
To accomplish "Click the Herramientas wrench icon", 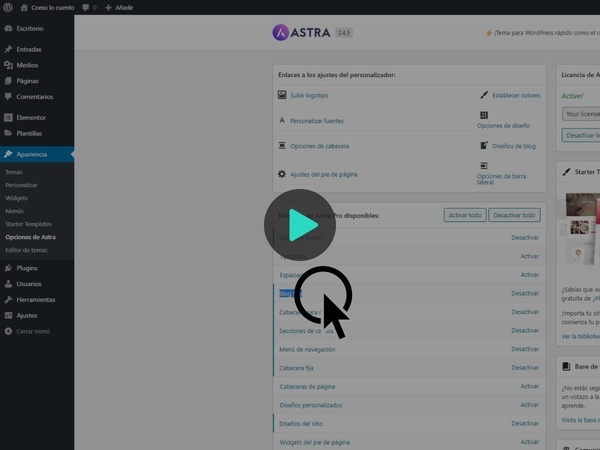I will point(8,300).
